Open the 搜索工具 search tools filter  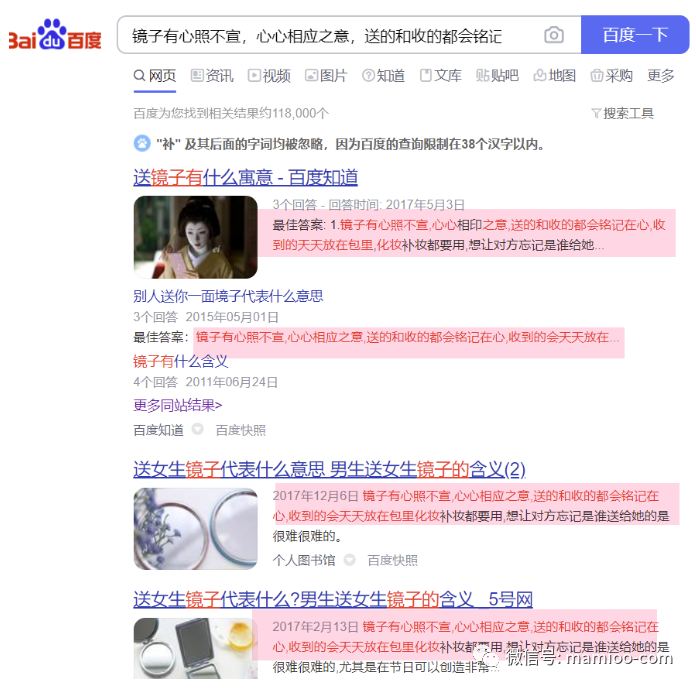tap(622, 114)
